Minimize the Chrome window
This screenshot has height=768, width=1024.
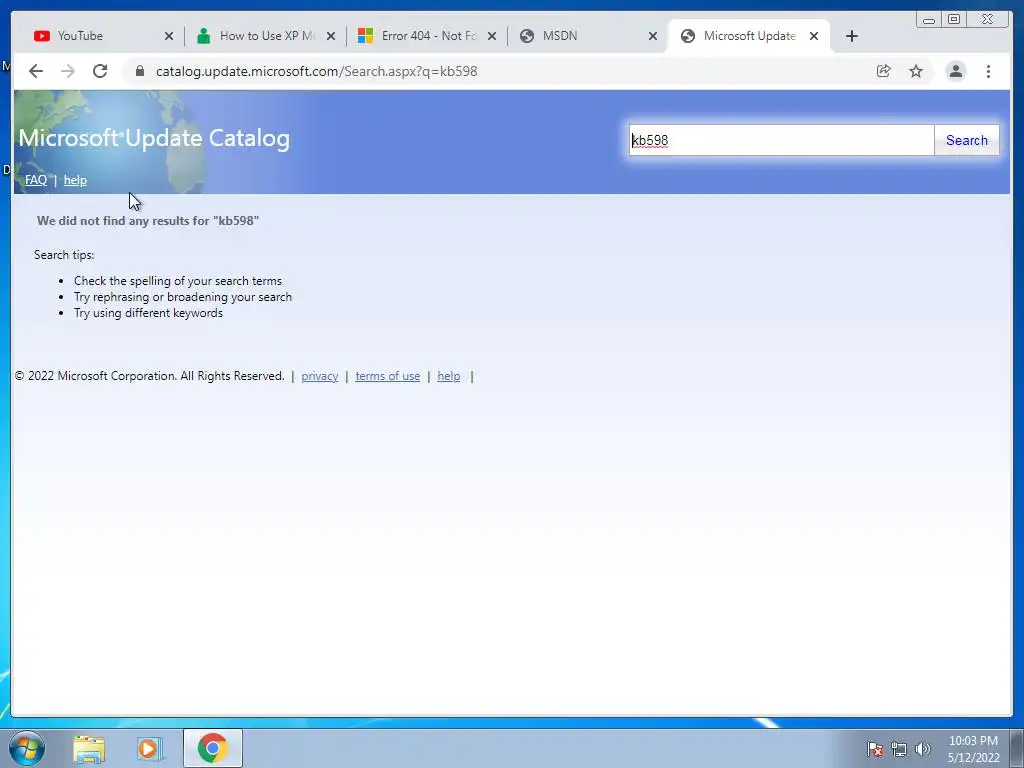tap(929, 20)
